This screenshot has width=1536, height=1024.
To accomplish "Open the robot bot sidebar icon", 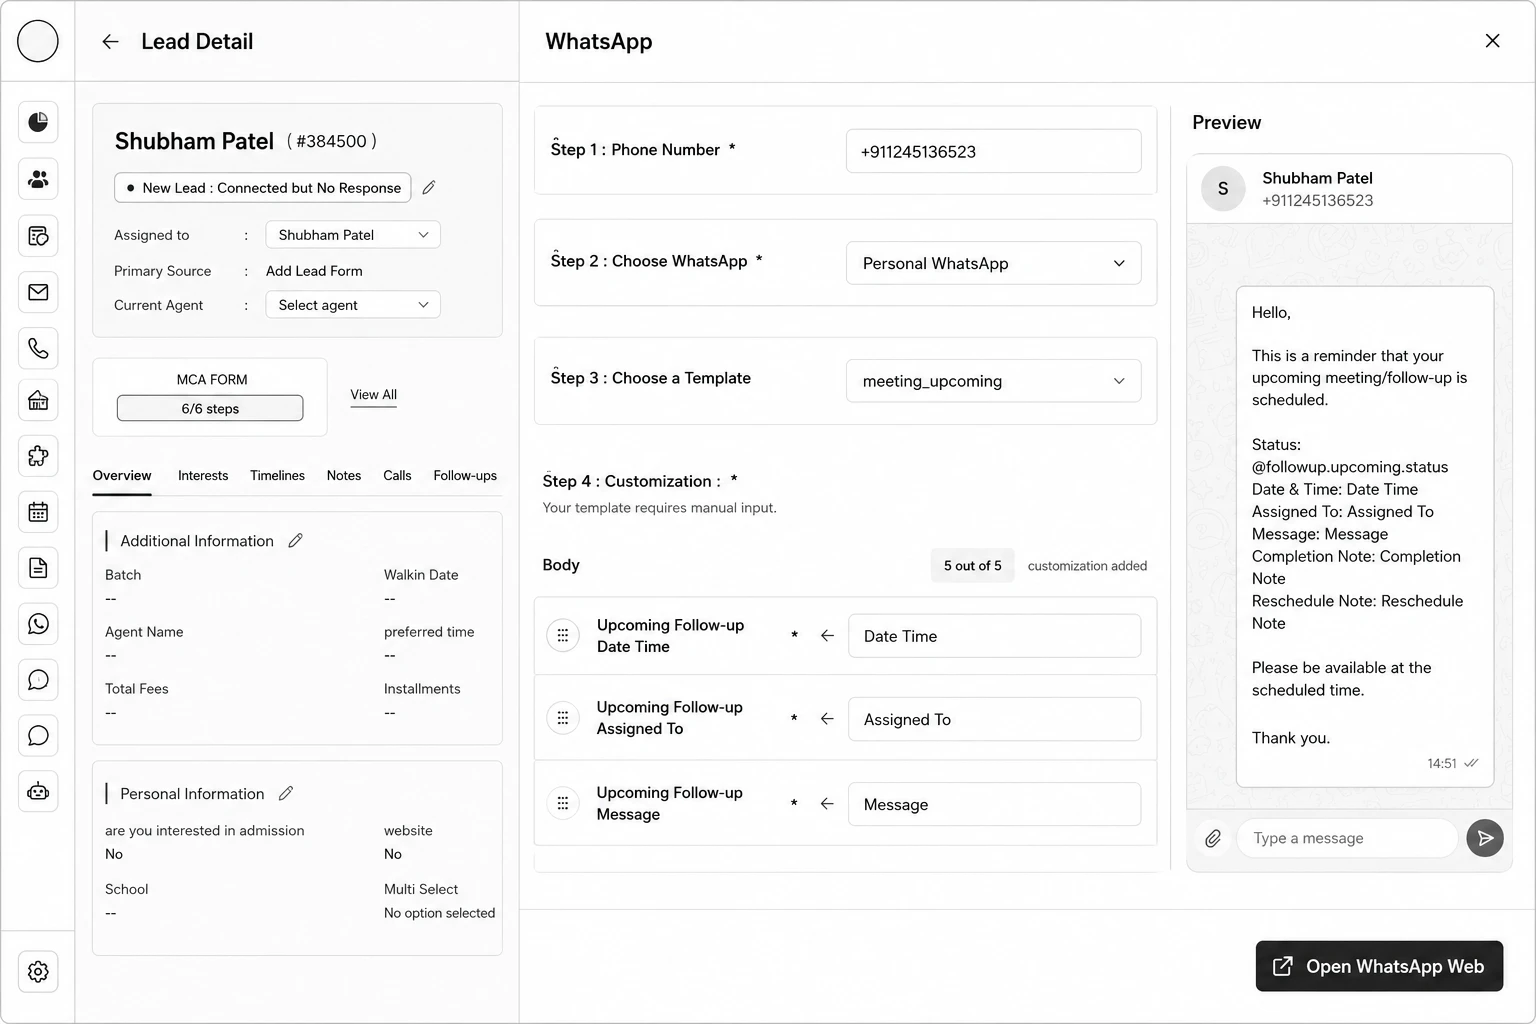I will 38,792.
